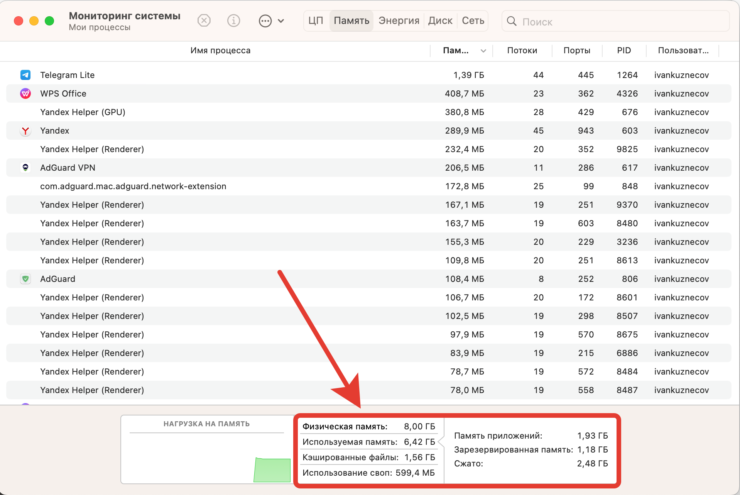
Task: Click the AdGuard green shield icon
Action: pyautogui.click(x=25, y=279)
